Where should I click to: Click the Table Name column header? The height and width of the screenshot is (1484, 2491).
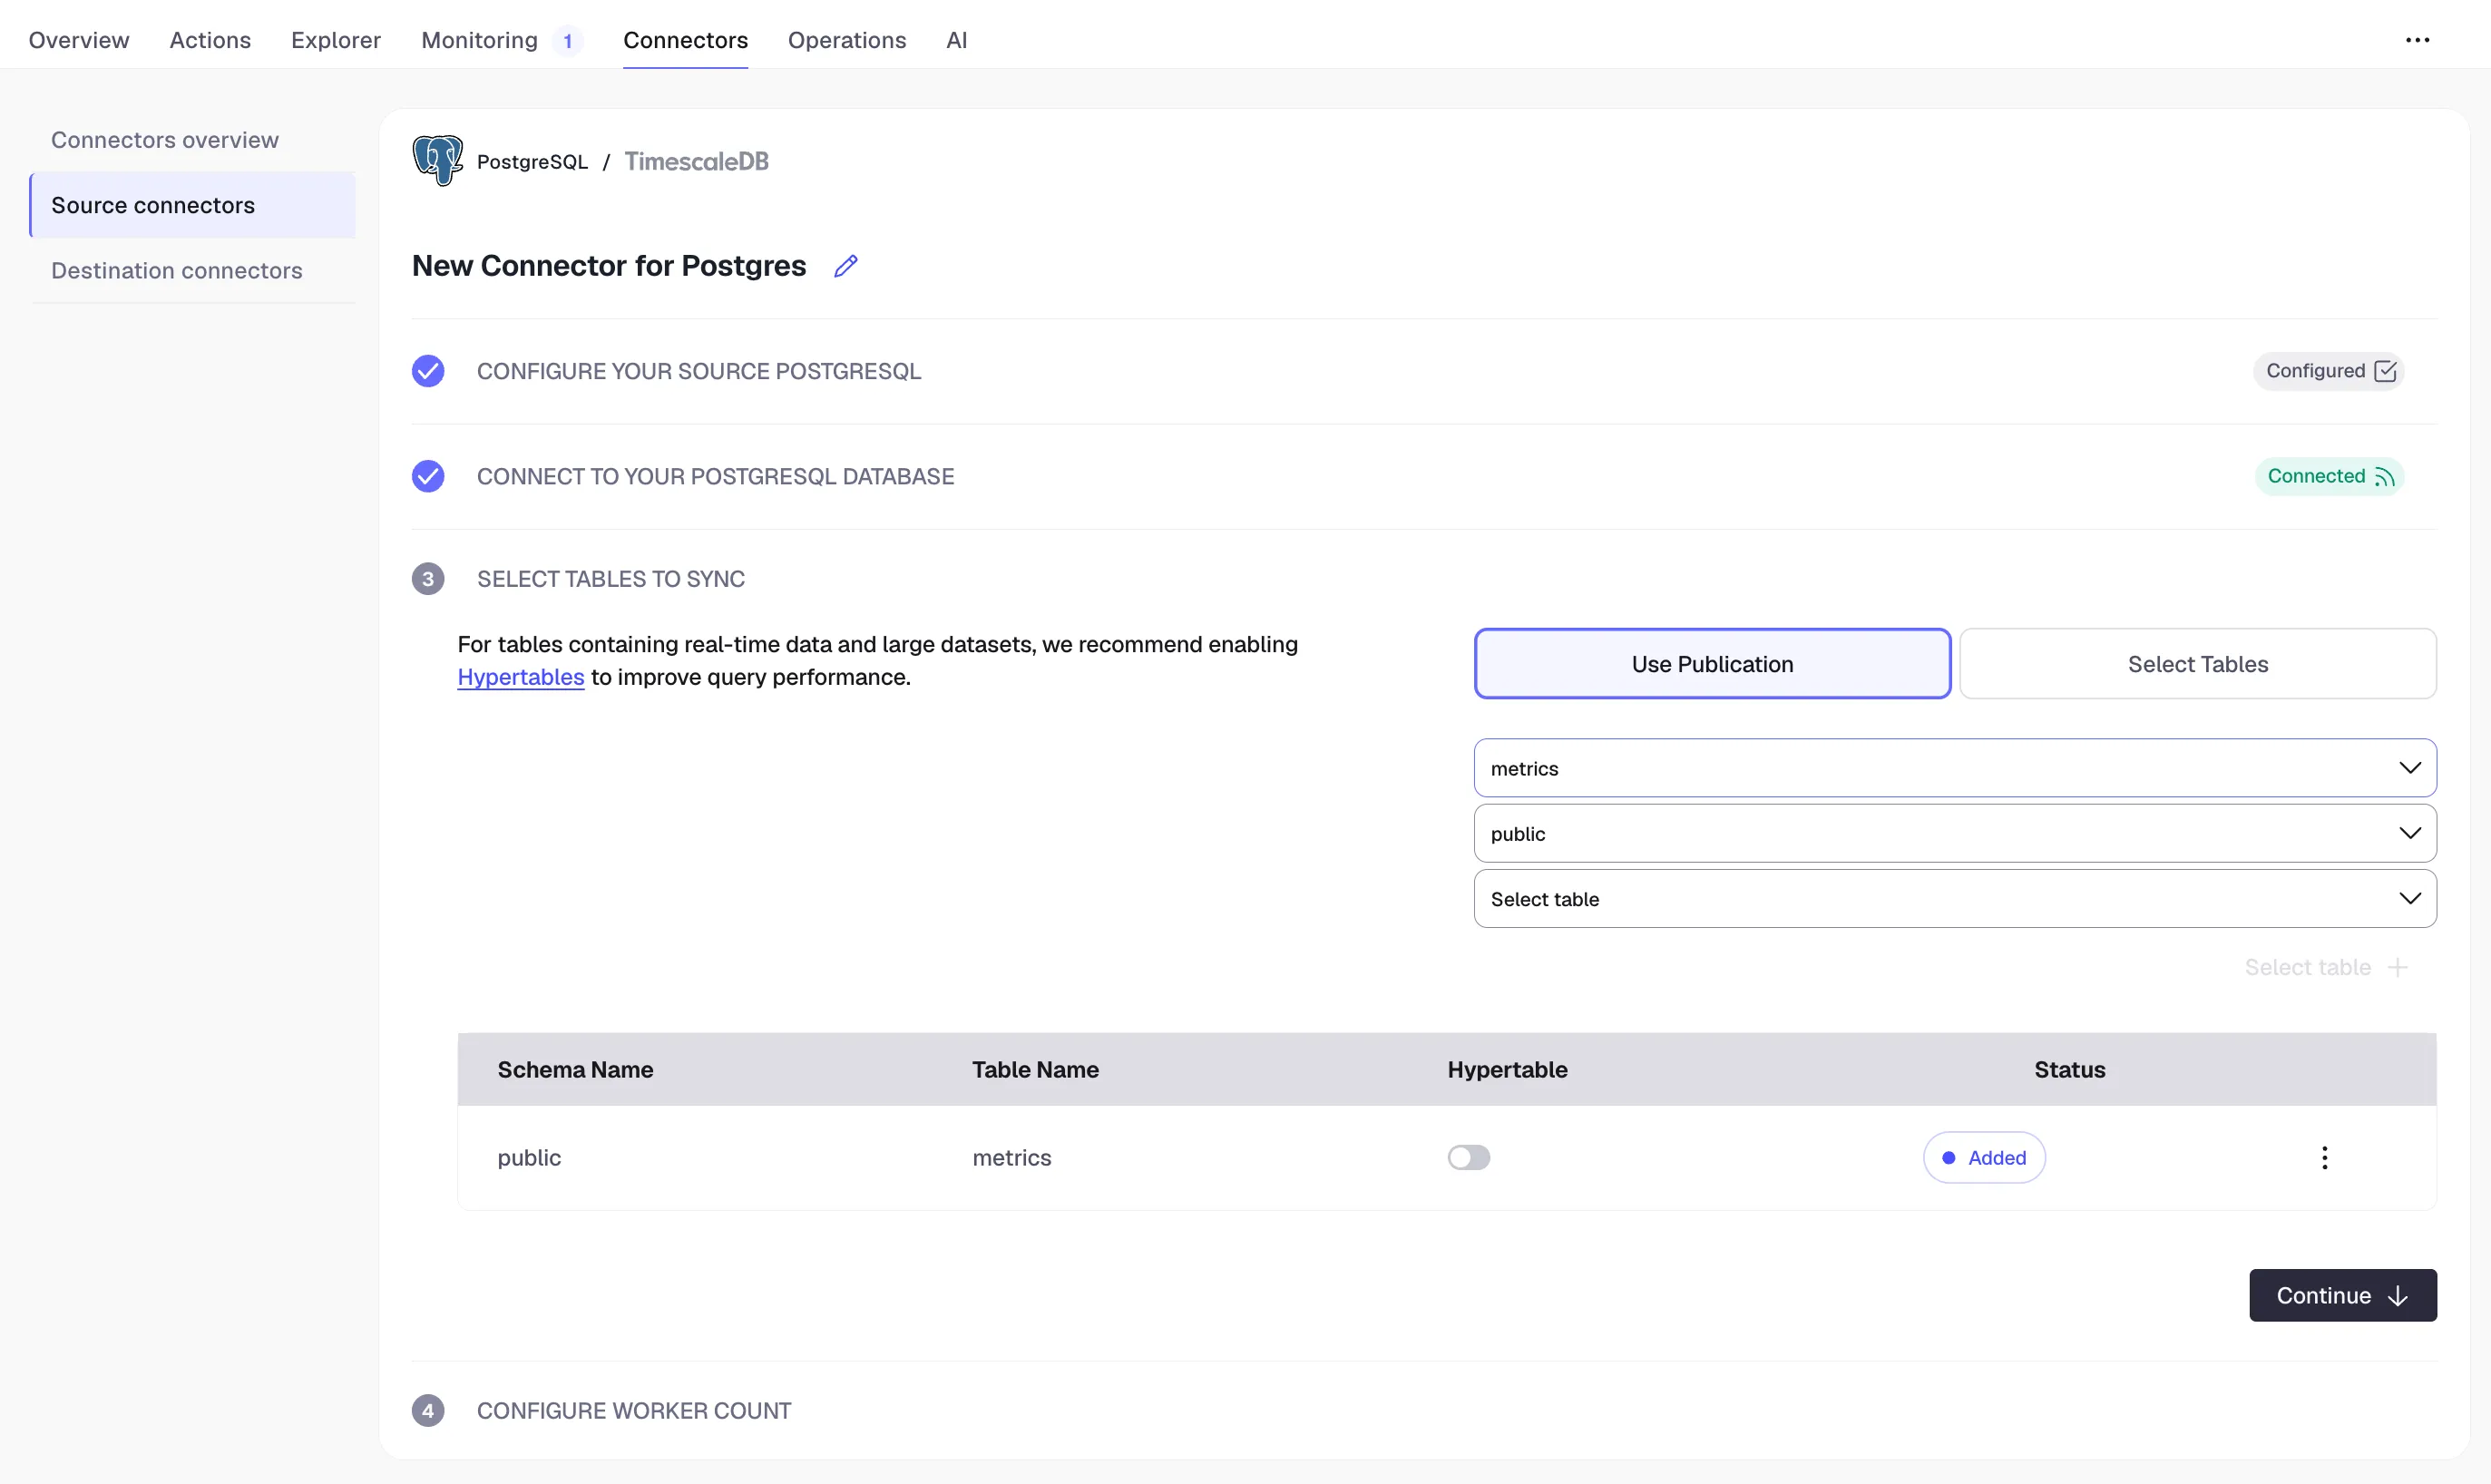tap(1035, 1069)
